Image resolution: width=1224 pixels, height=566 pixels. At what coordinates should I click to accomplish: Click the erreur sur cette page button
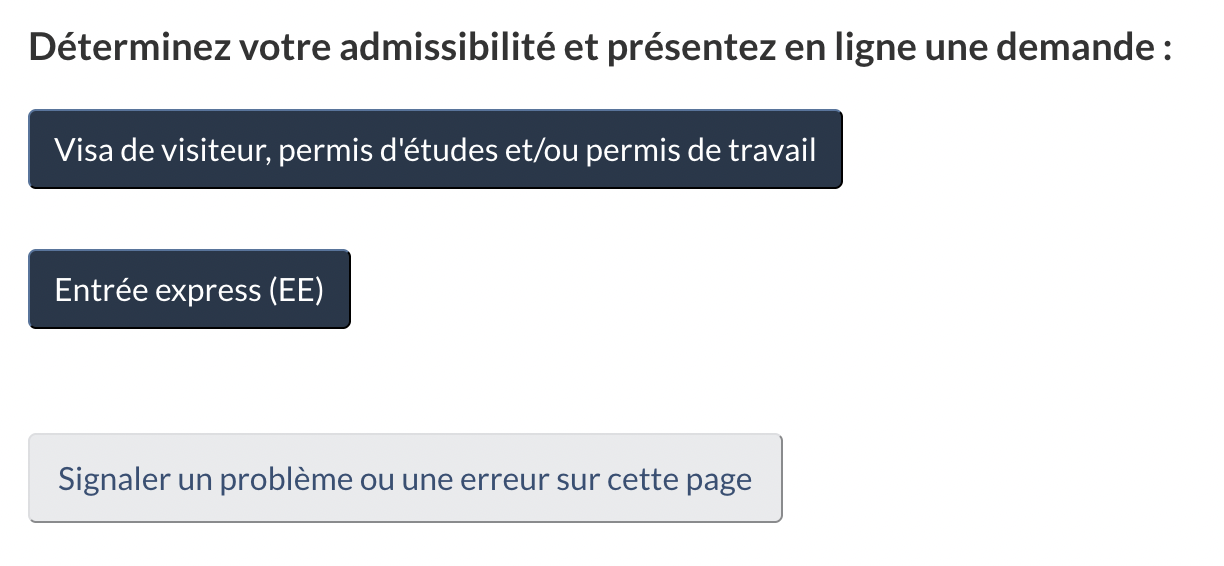point(405,478)
